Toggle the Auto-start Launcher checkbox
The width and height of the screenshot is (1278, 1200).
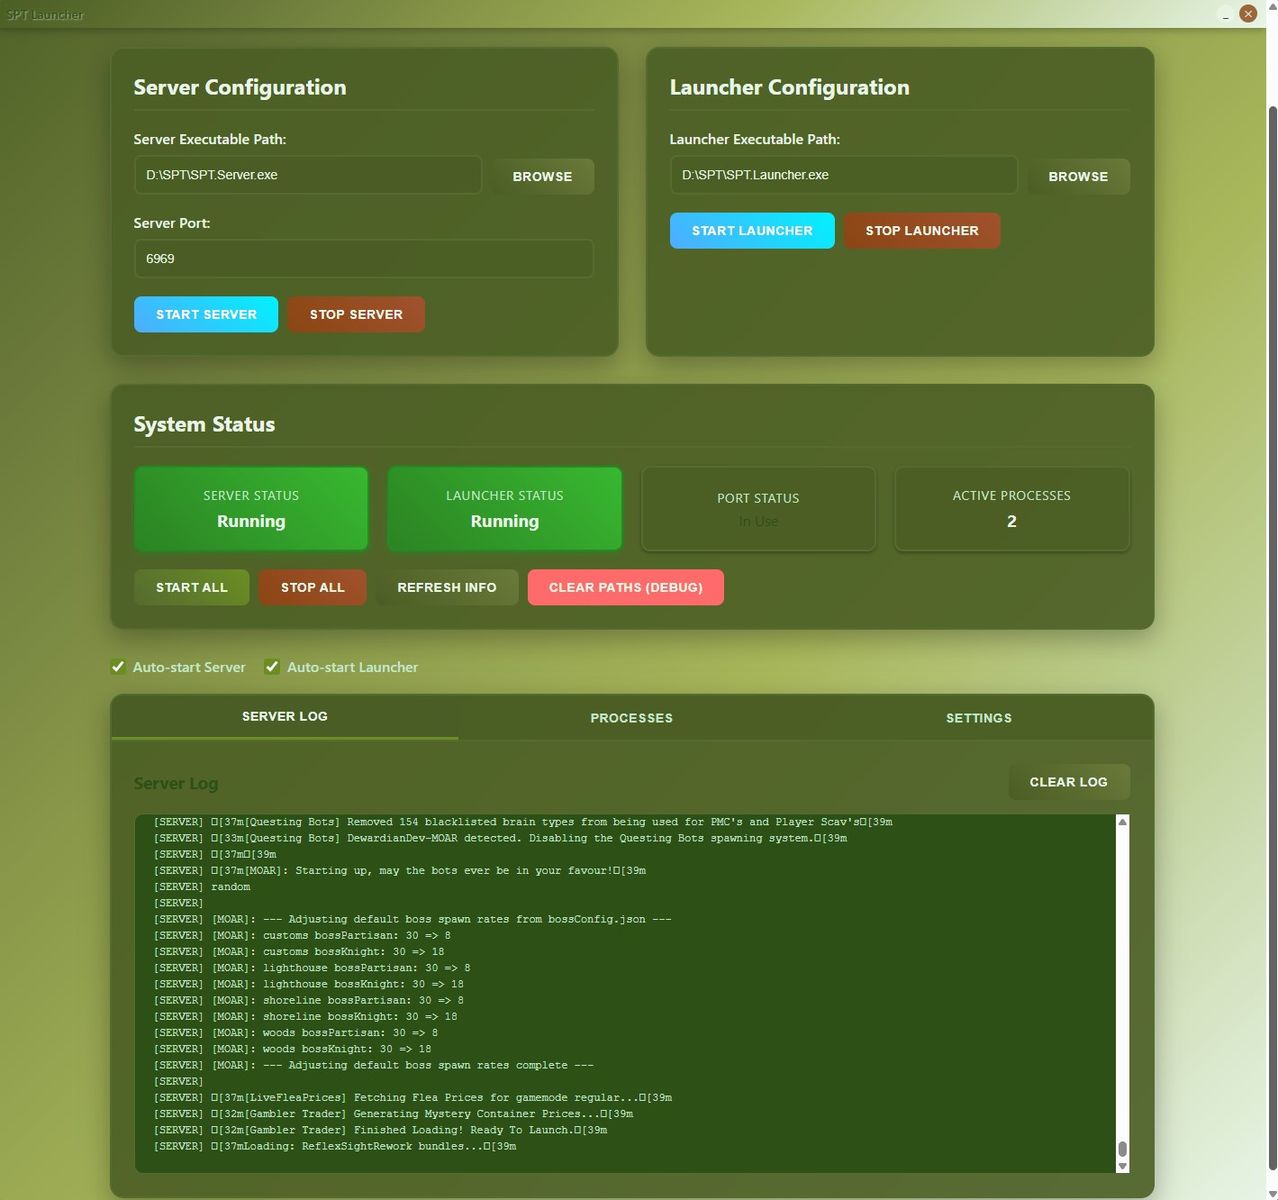click(272, 667)
